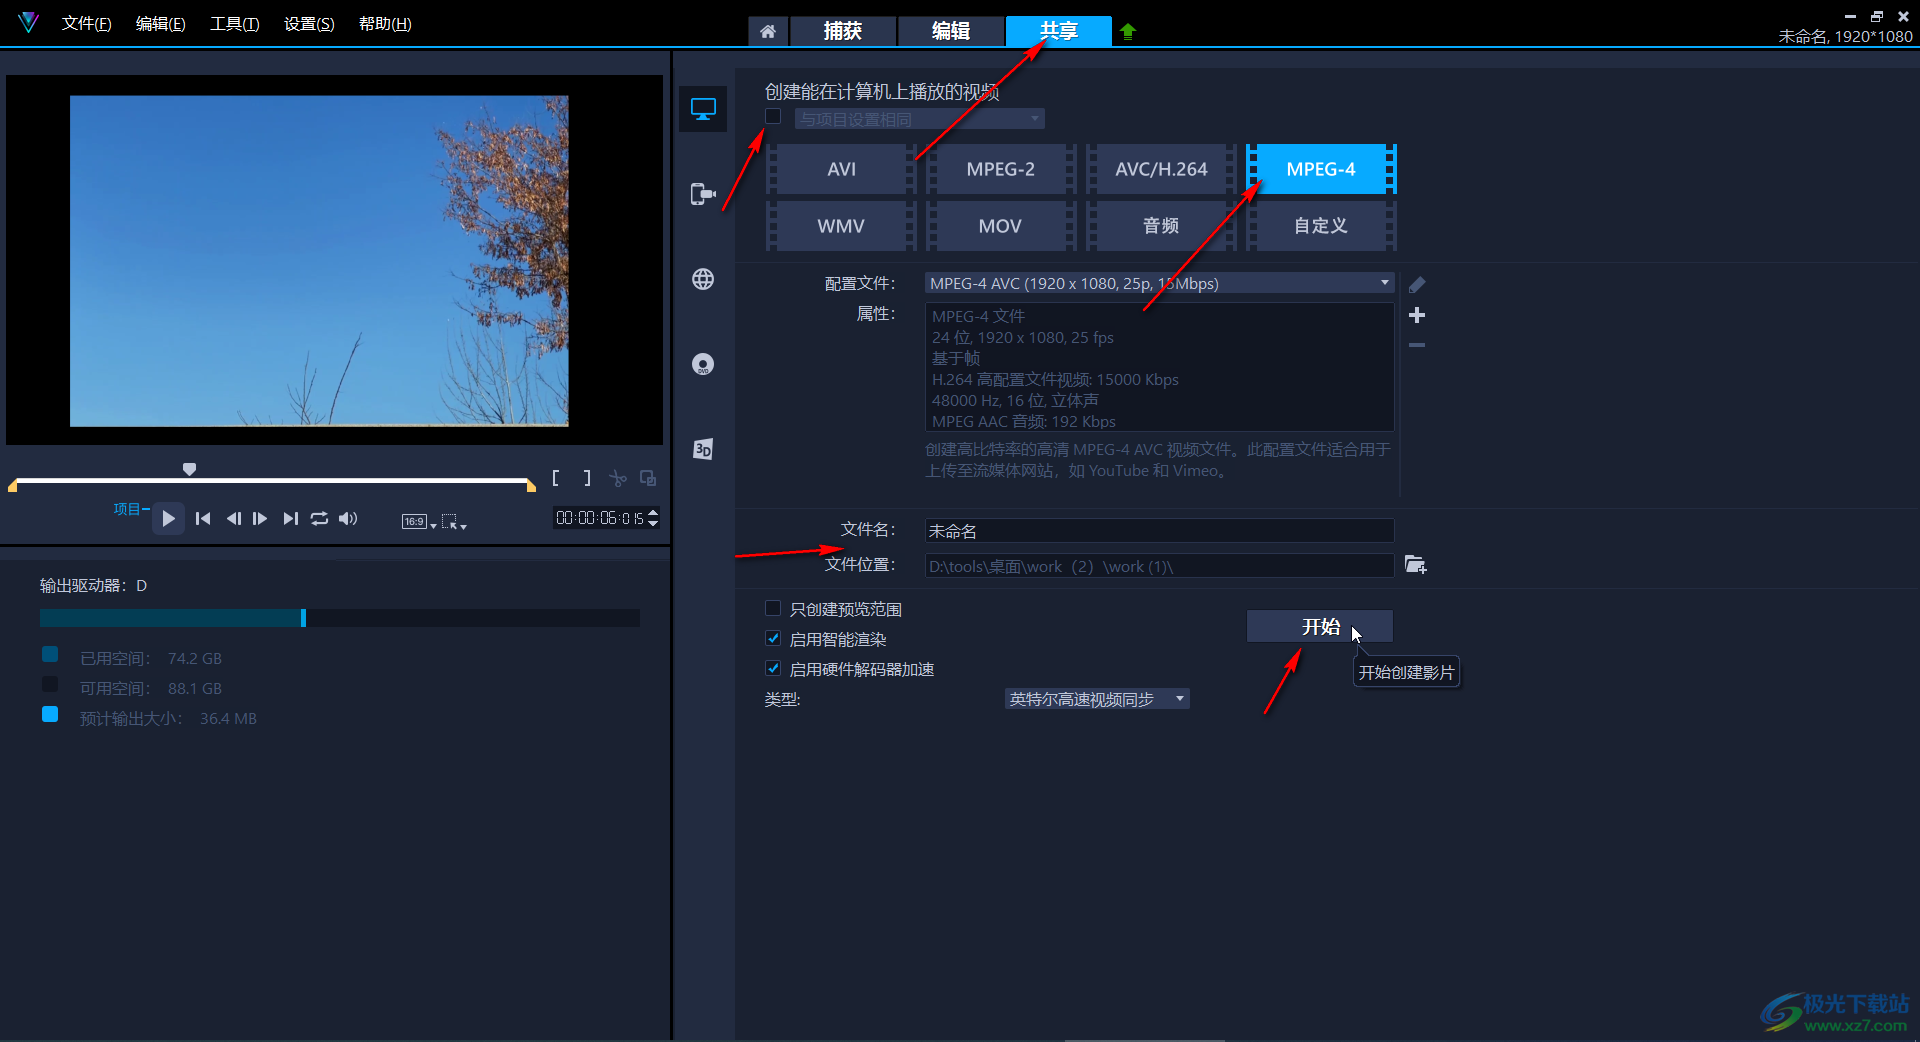
Task: Enable 'Create preview range only' checkbox
Action: (773, 608)
